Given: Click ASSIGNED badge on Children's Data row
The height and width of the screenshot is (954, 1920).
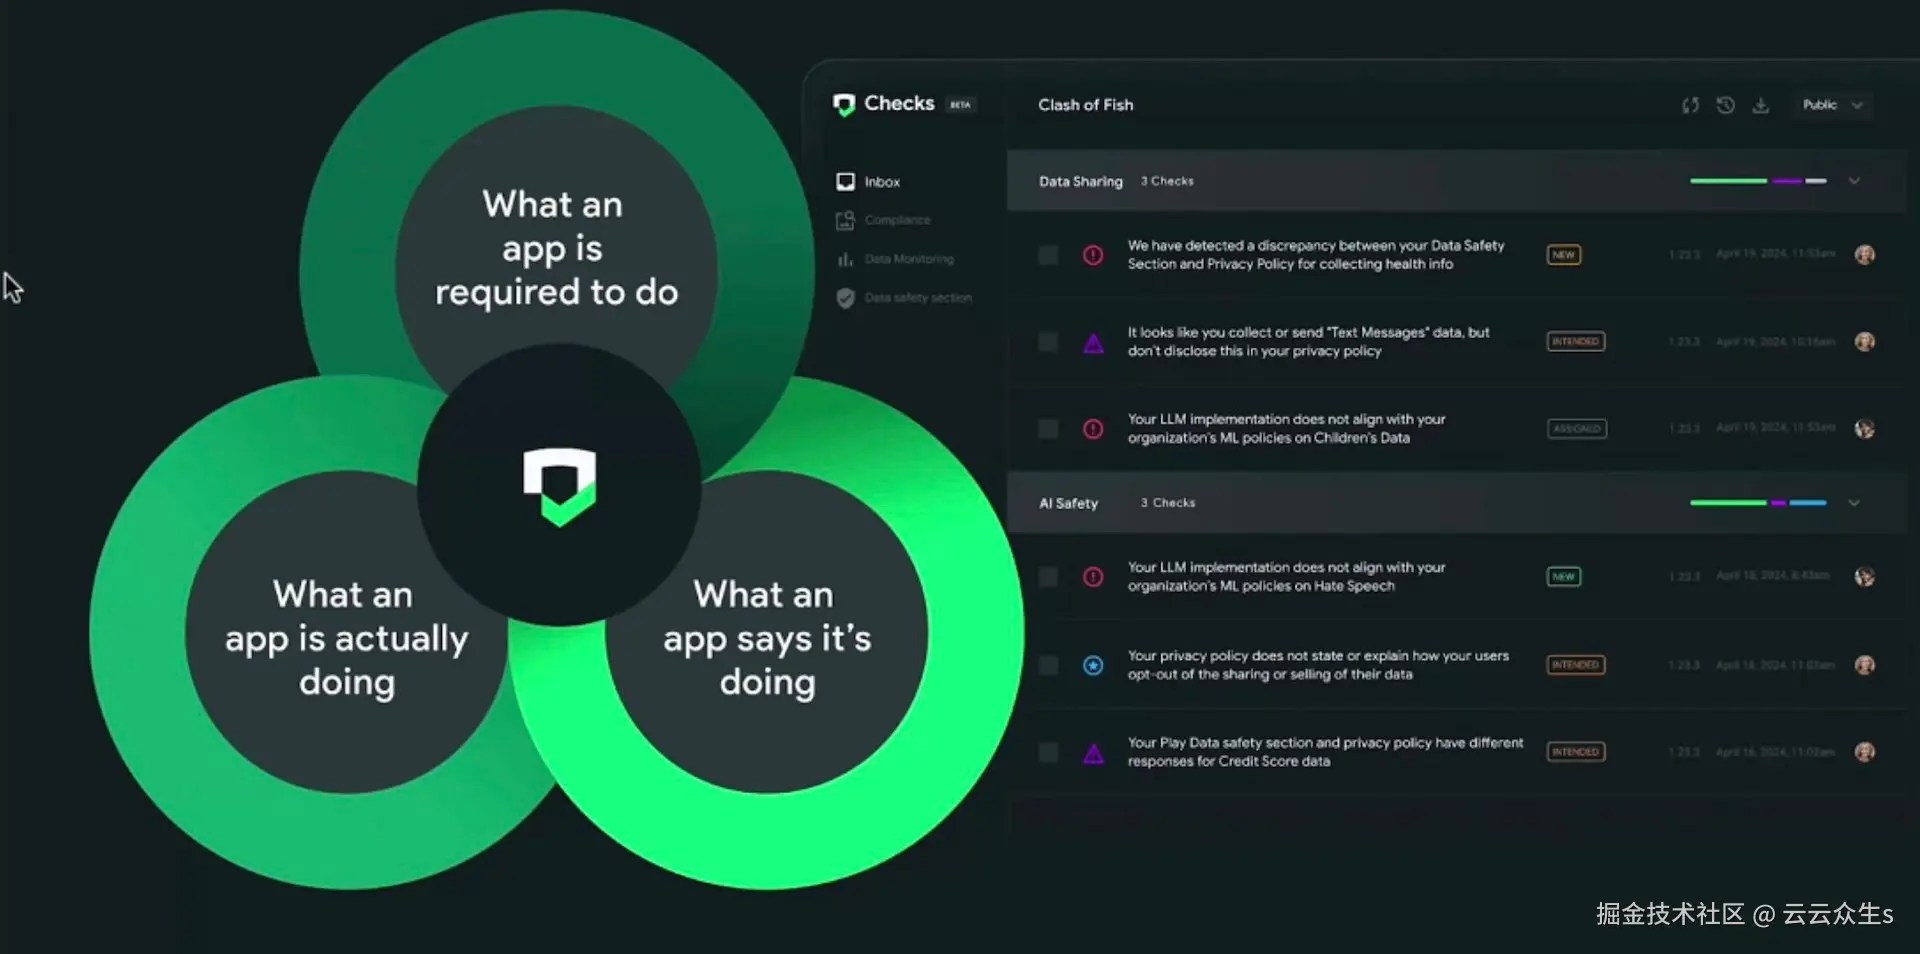Looking at the screenshot, I should tap(1577, 429).
